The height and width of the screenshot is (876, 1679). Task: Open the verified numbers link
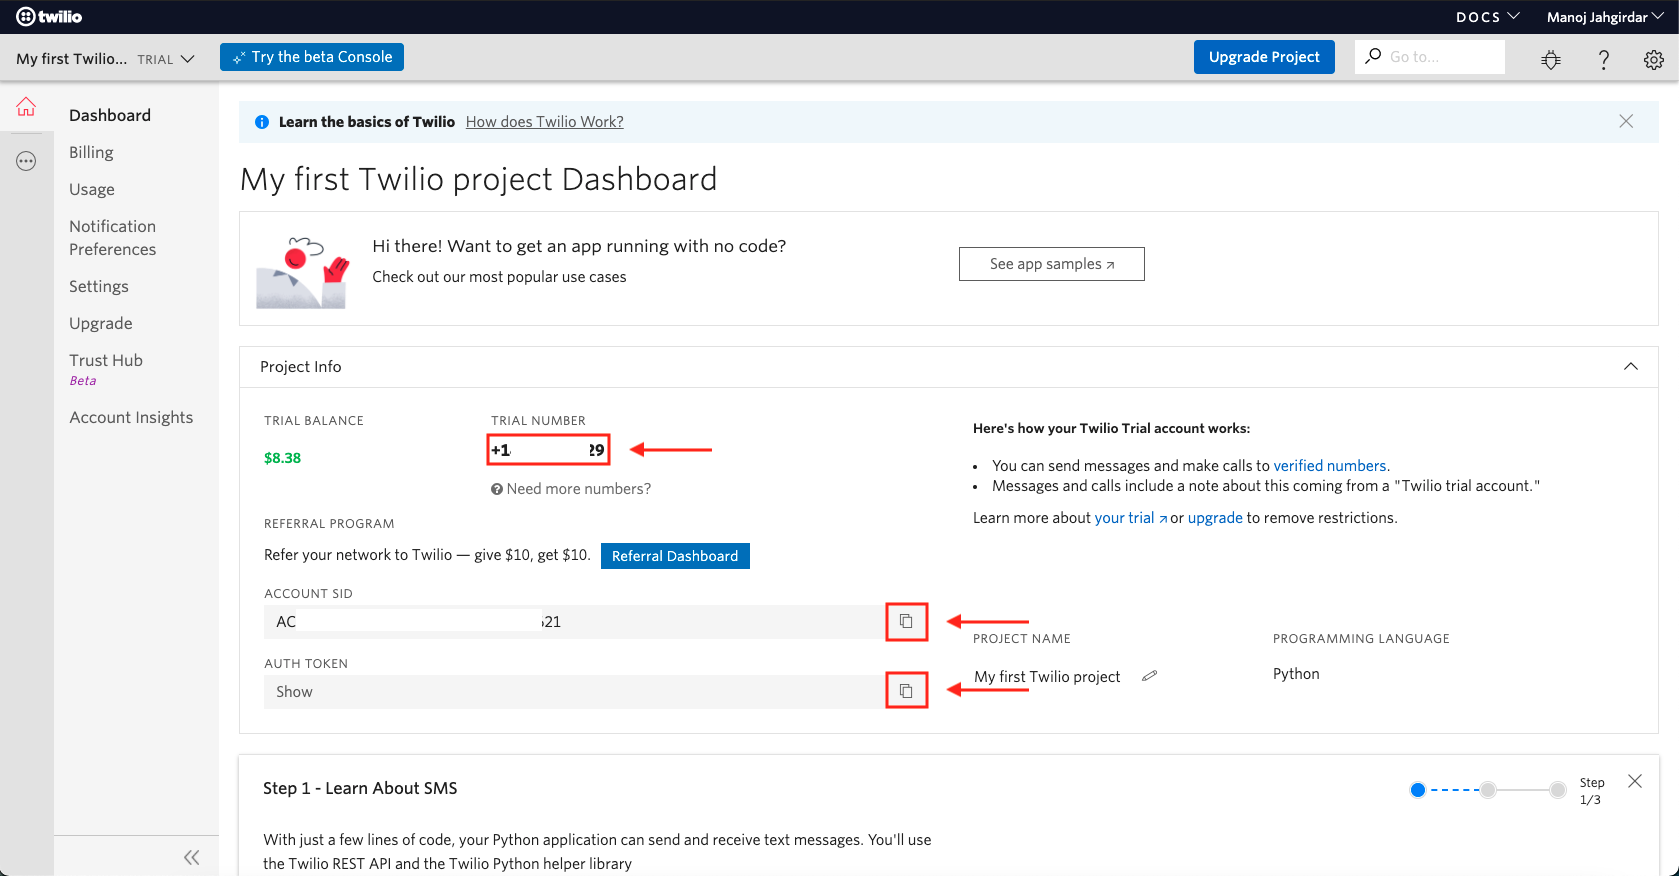(1330, 466)
